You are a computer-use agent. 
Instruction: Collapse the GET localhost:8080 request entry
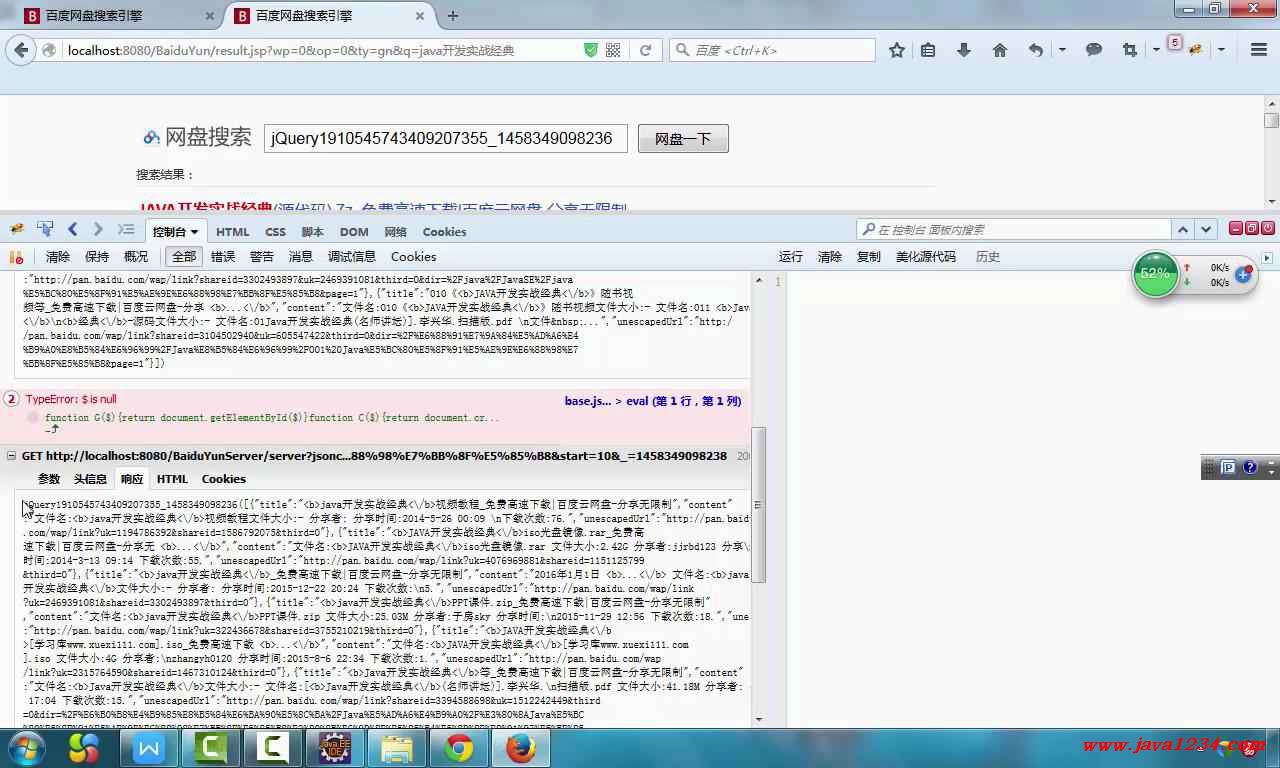click(12, 455)
